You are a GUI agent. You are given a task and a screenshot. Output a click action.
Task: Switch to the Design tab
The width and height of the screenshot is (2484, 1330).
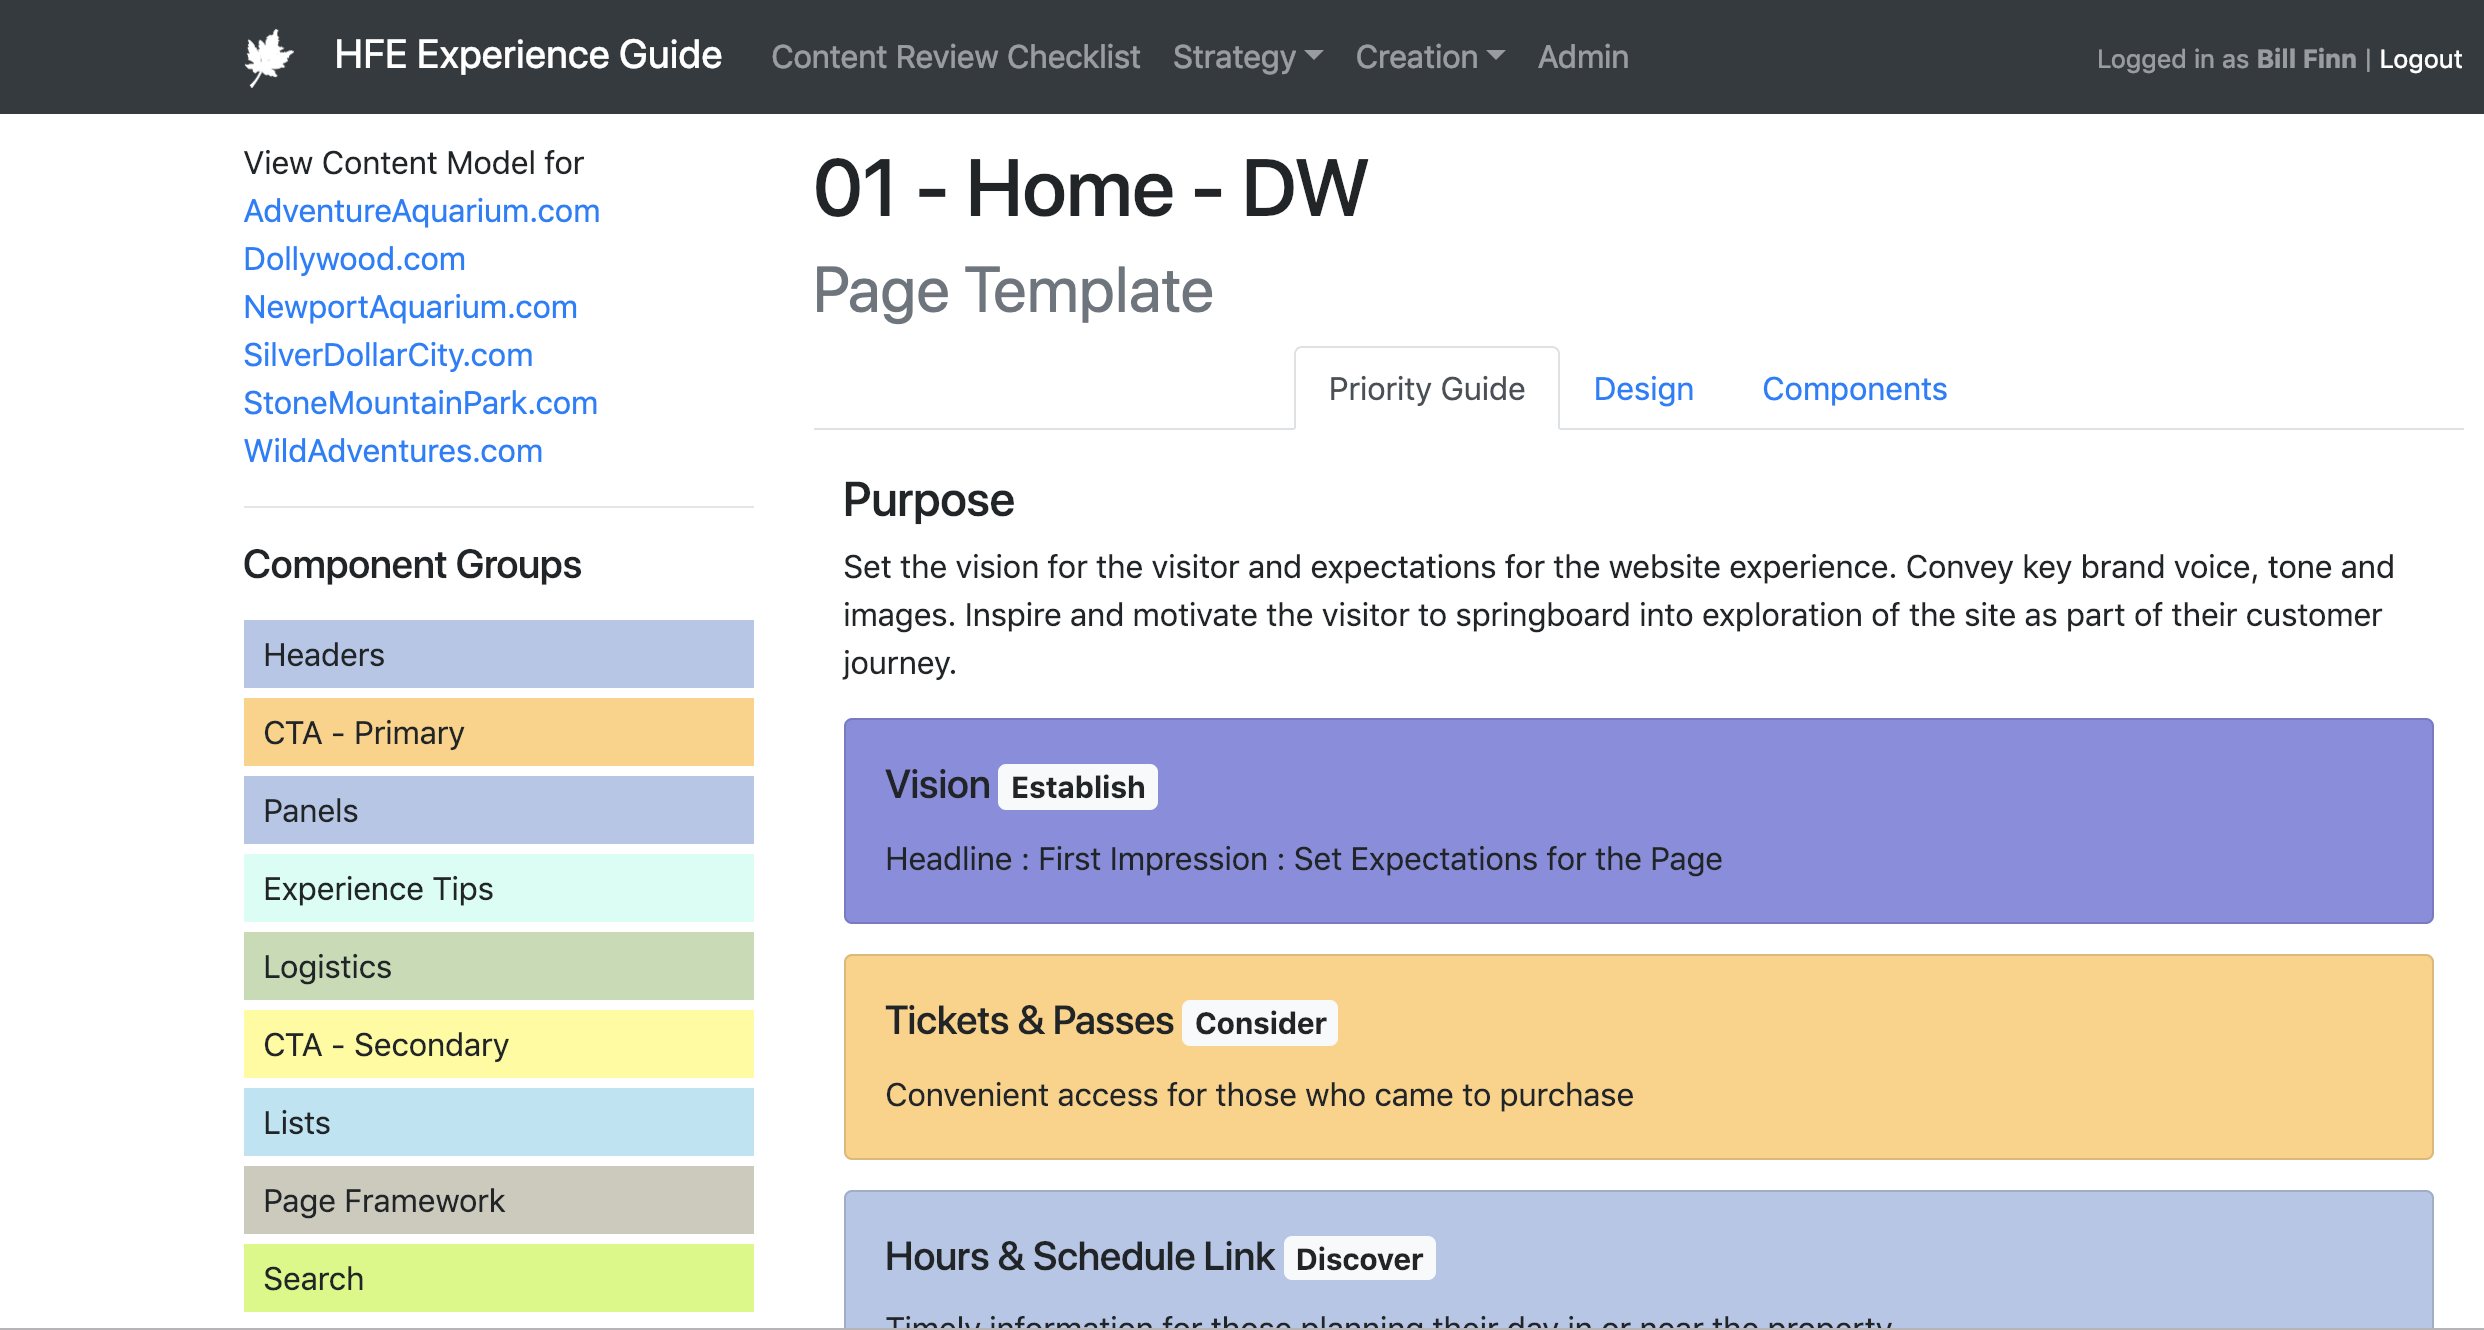click(1644, 388)
